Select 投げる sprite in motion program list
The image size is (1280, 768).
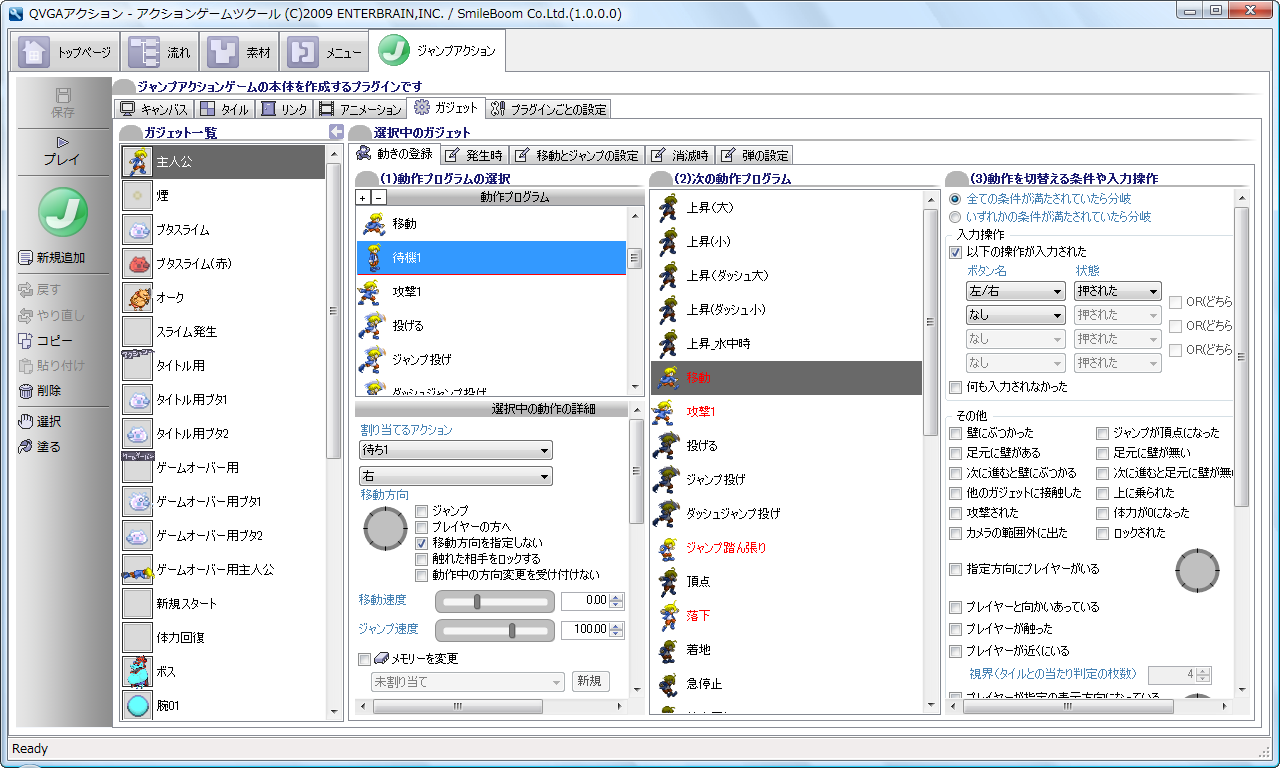(373, 326)
